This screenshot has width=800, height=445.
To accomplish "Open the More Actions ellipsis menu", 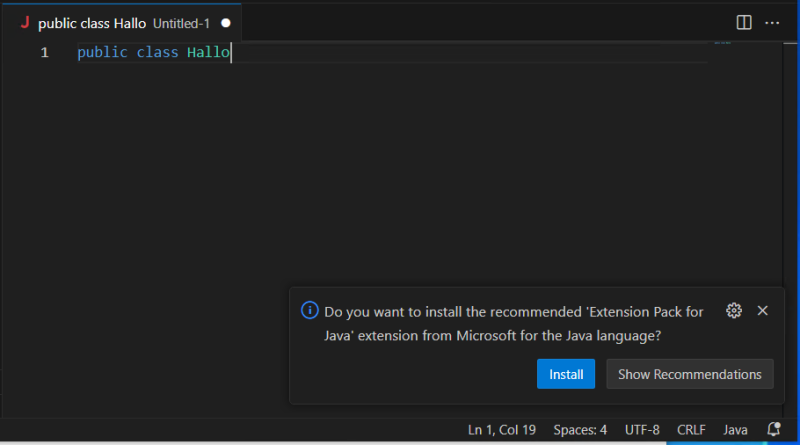I will click(772, 22).
